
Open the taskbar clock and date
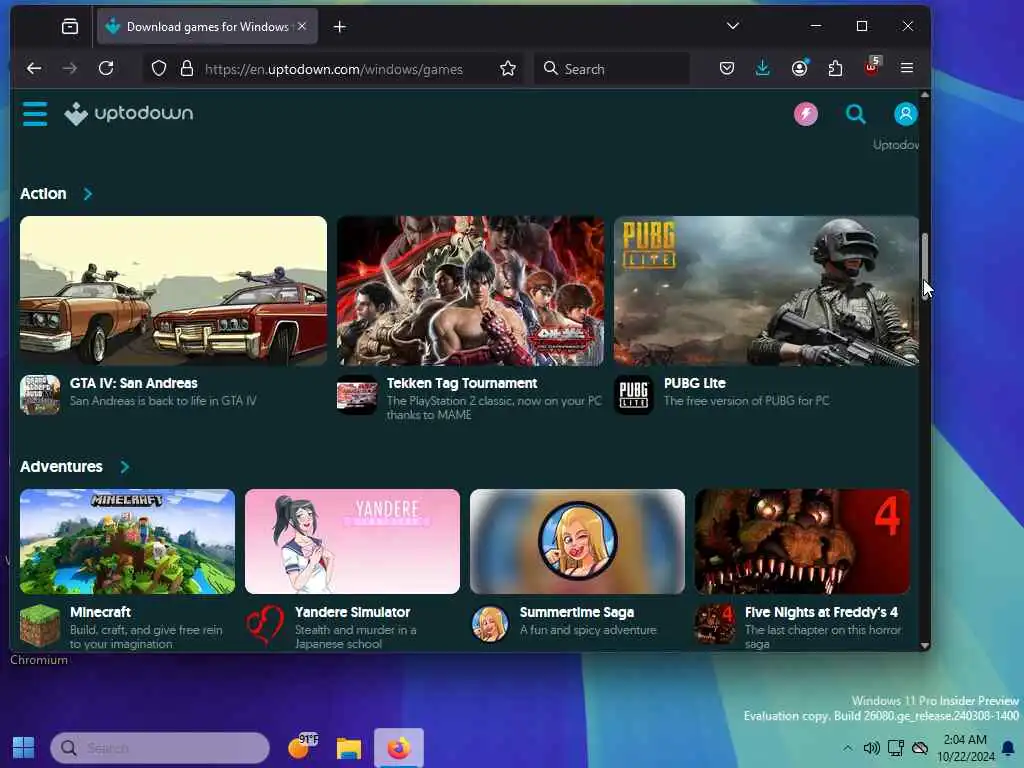(x=965, y=748)
